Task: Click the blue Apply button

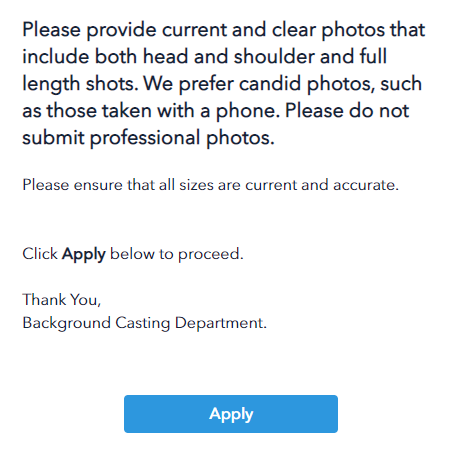Action: coord(231,414)
